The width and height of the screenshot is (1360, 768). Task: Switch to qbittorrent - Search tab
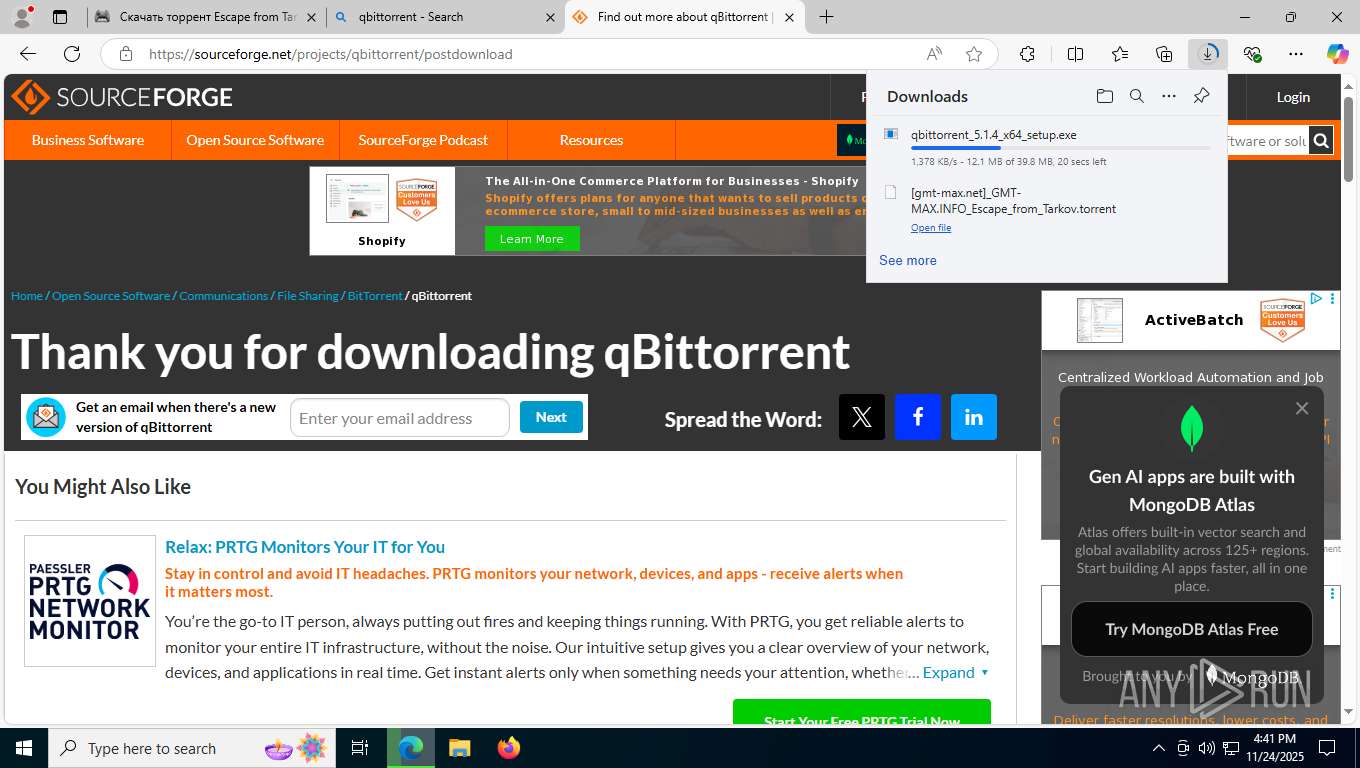coord(445,17)
